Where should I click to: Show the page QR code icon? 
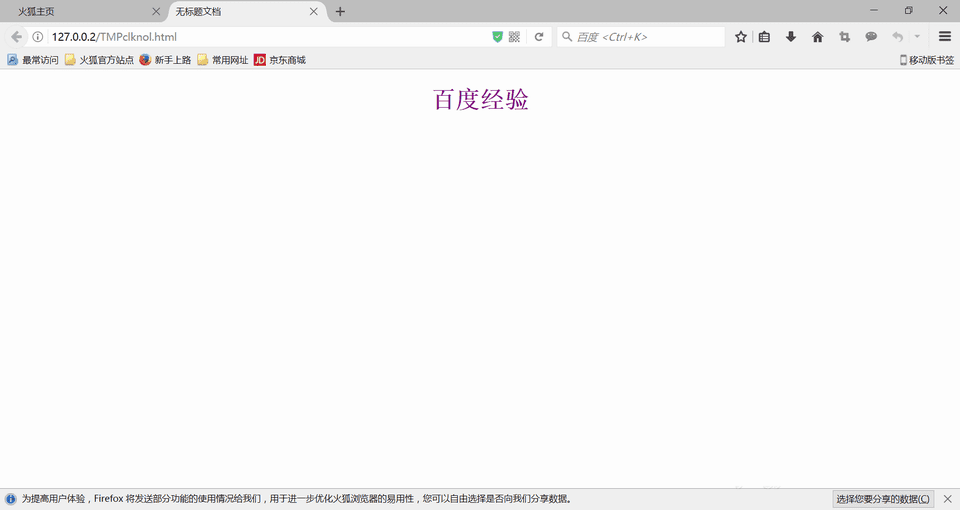pos(514,37)
